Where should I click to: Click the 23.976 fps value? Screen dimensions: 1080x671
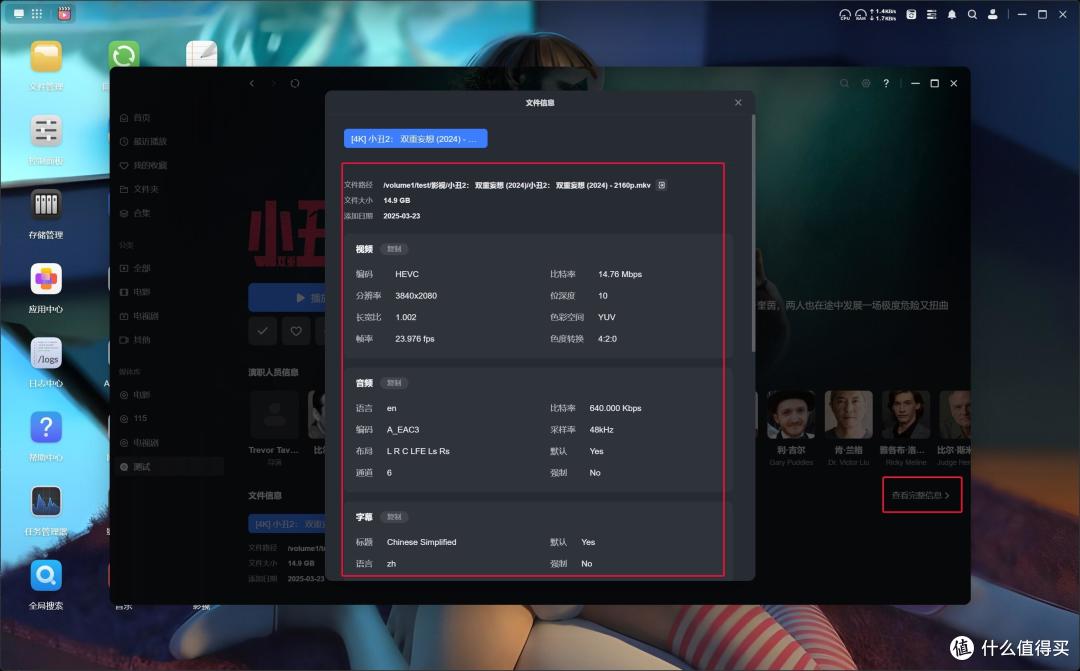[x=415, y=339]
